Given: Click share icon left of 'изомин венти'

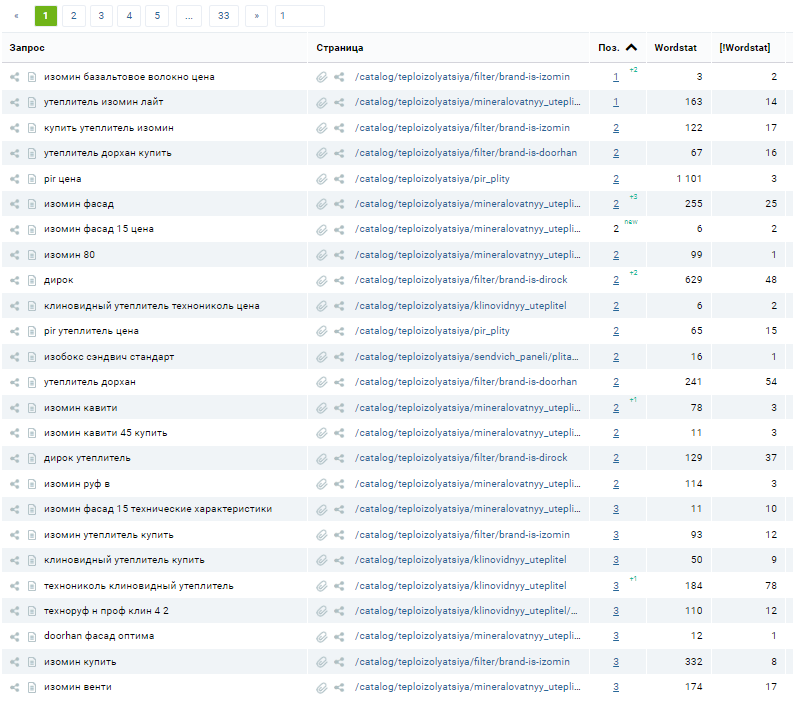Looking at the screenshot, I should tap(15, 687).
